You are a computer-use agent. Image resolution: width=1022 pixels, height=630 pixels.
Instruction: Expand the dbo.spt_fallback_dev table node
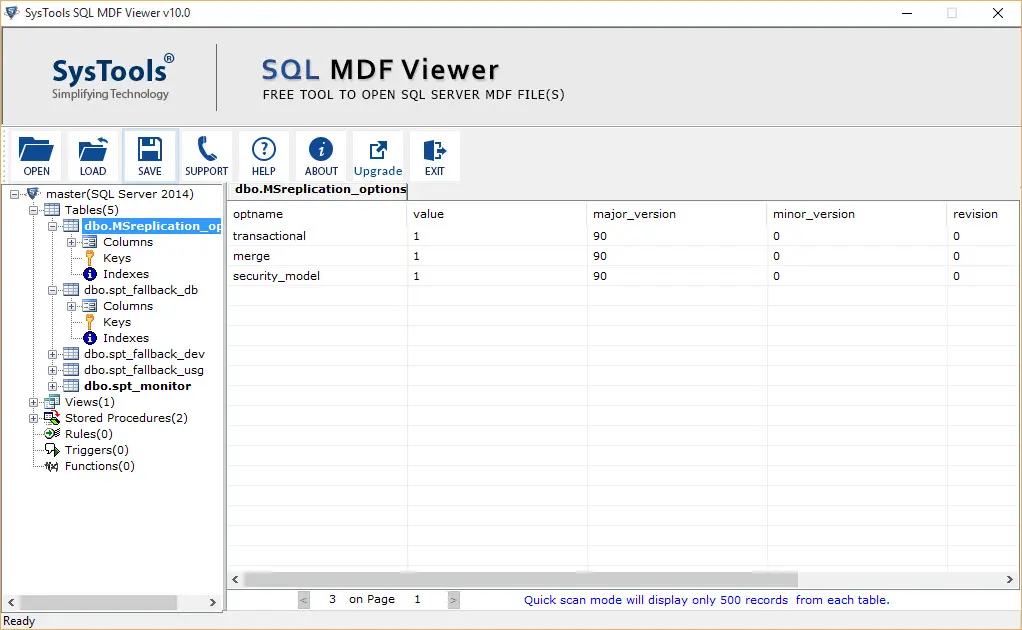53,354
